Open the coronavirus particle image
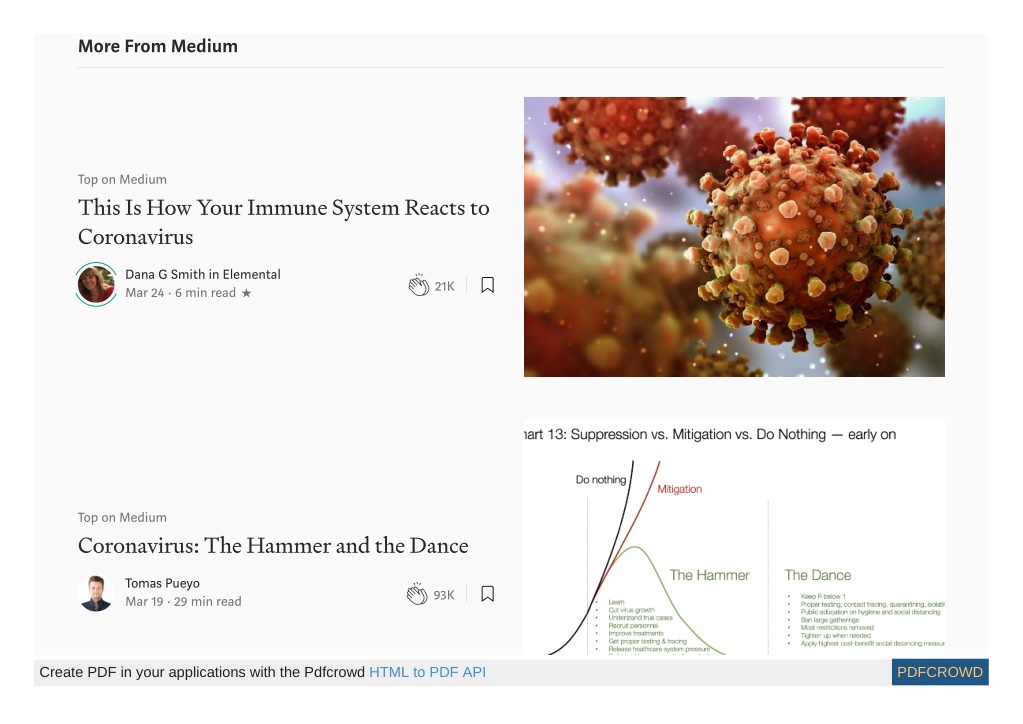The image size is (1023, 724). pos(734,237)
